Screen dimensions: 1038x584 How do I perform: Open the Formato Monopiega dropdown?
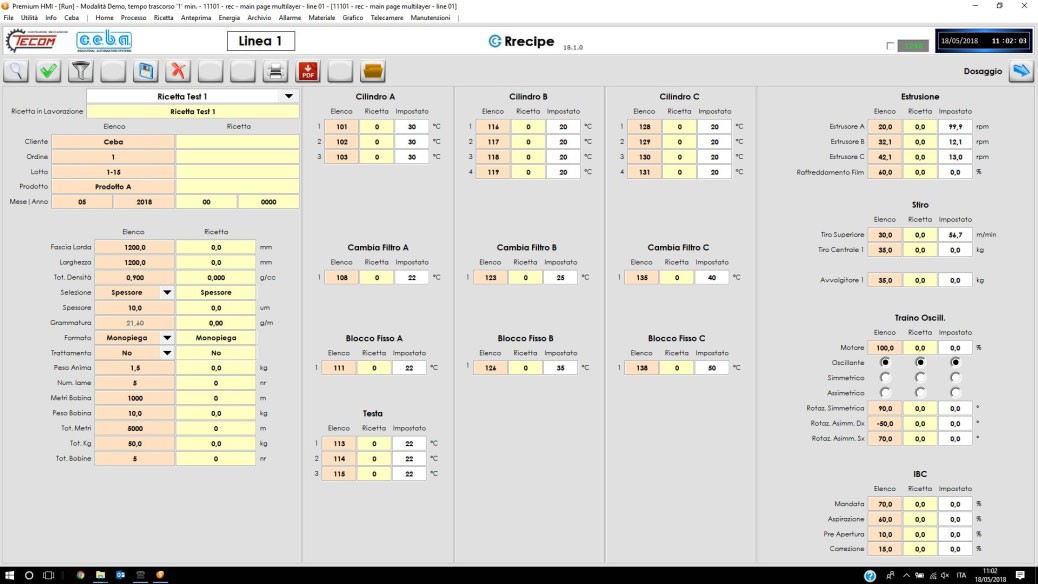(x=167, y=338)
